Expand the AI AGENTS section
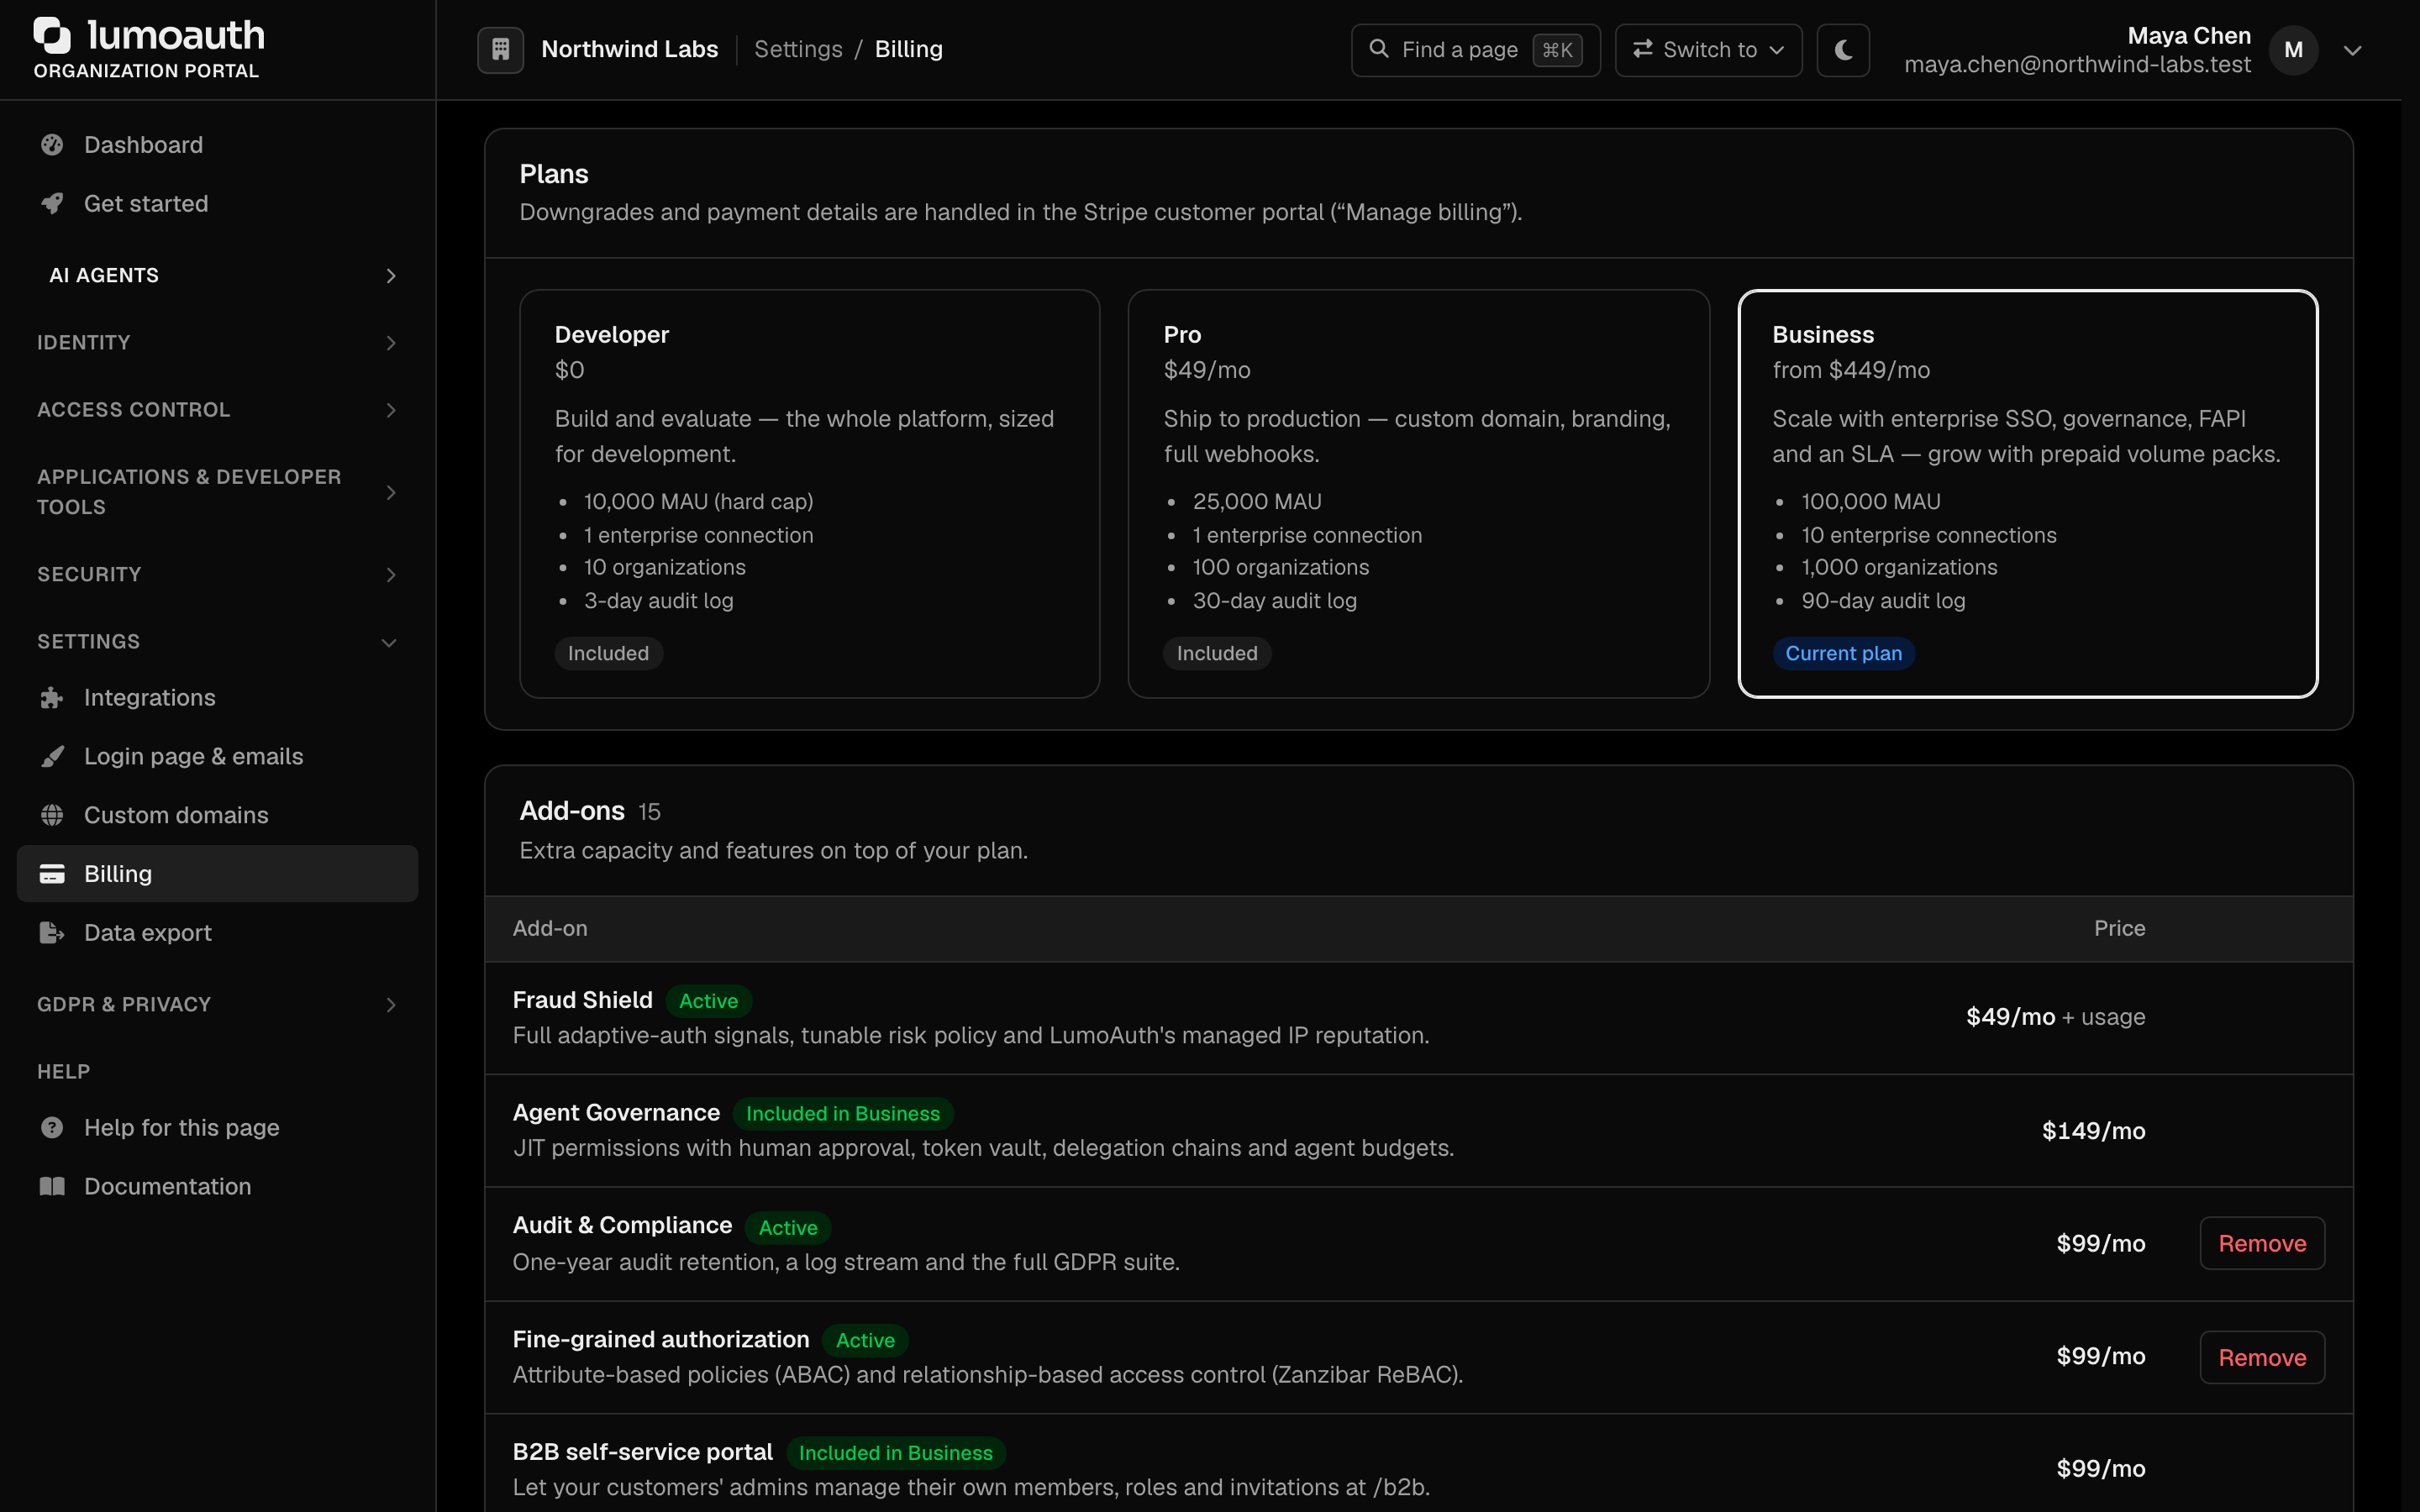This screenshot has width=2420, height=1512. pos(217,276)
